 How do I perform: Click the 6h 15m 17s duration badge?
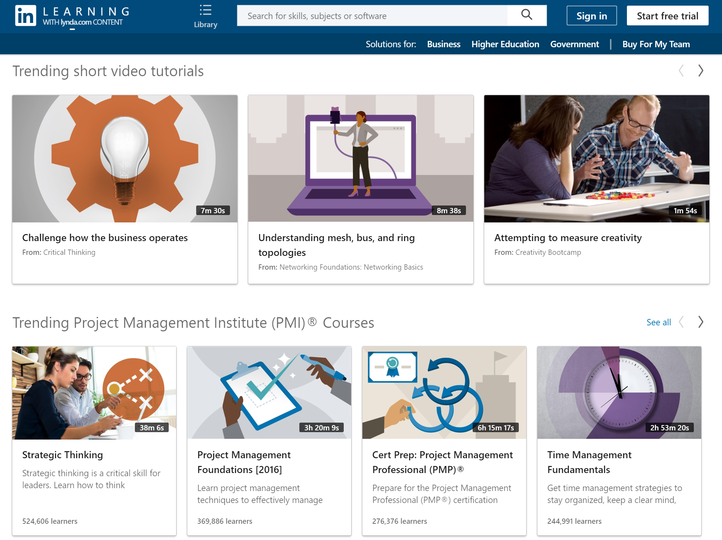495,428
